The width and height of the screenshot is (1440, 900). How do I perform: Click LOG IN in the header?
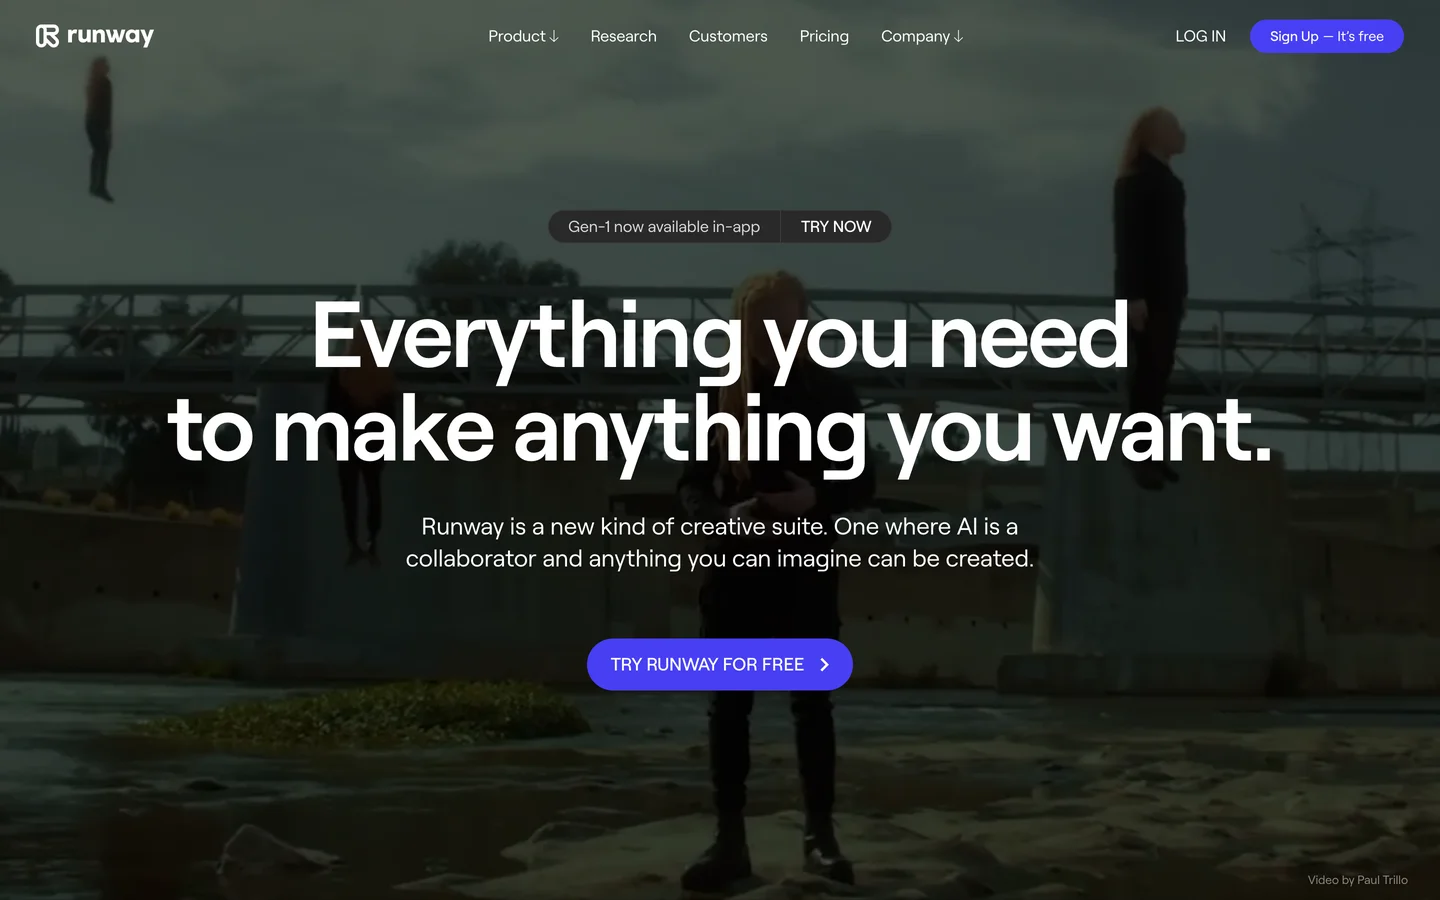coord(1200,36)
